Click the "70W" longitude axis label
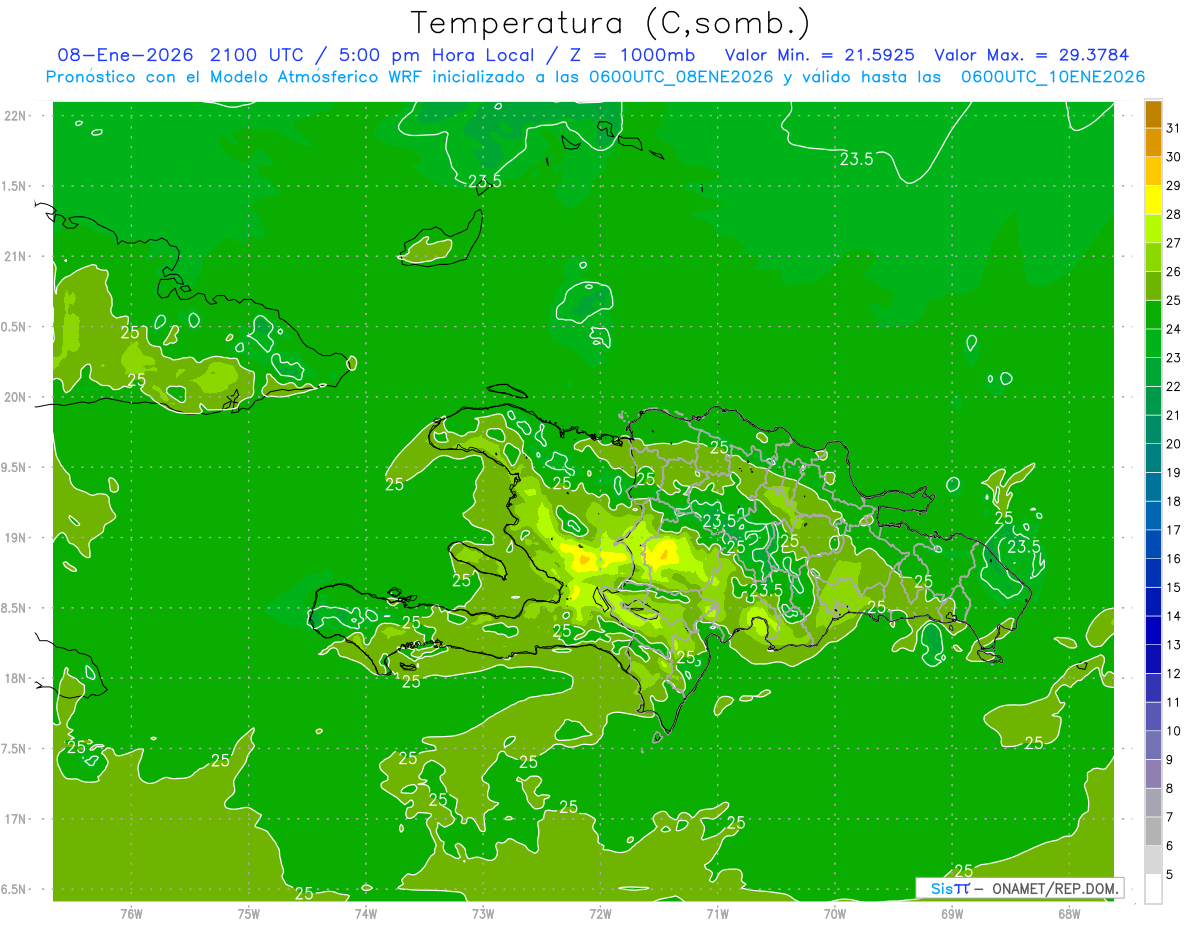 tap(834, 913)
